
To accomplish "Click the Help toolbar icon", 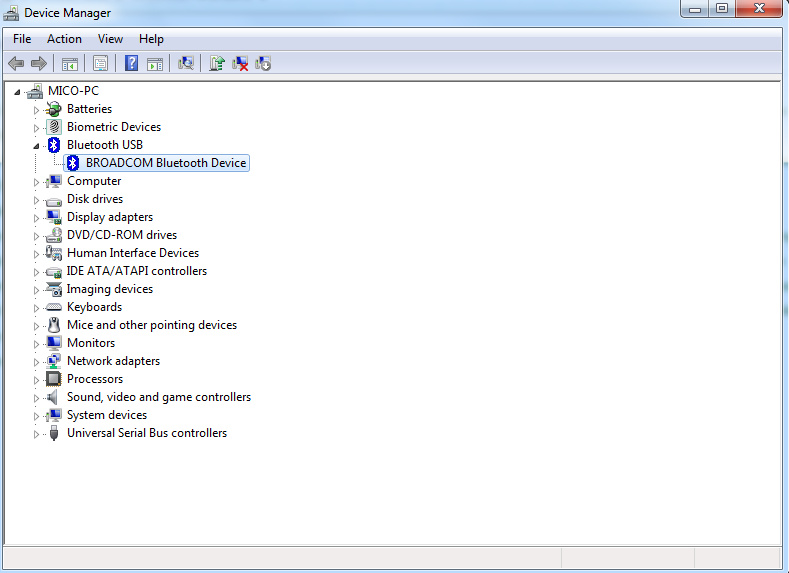I will pyautogui.click(x=131, y=64).
